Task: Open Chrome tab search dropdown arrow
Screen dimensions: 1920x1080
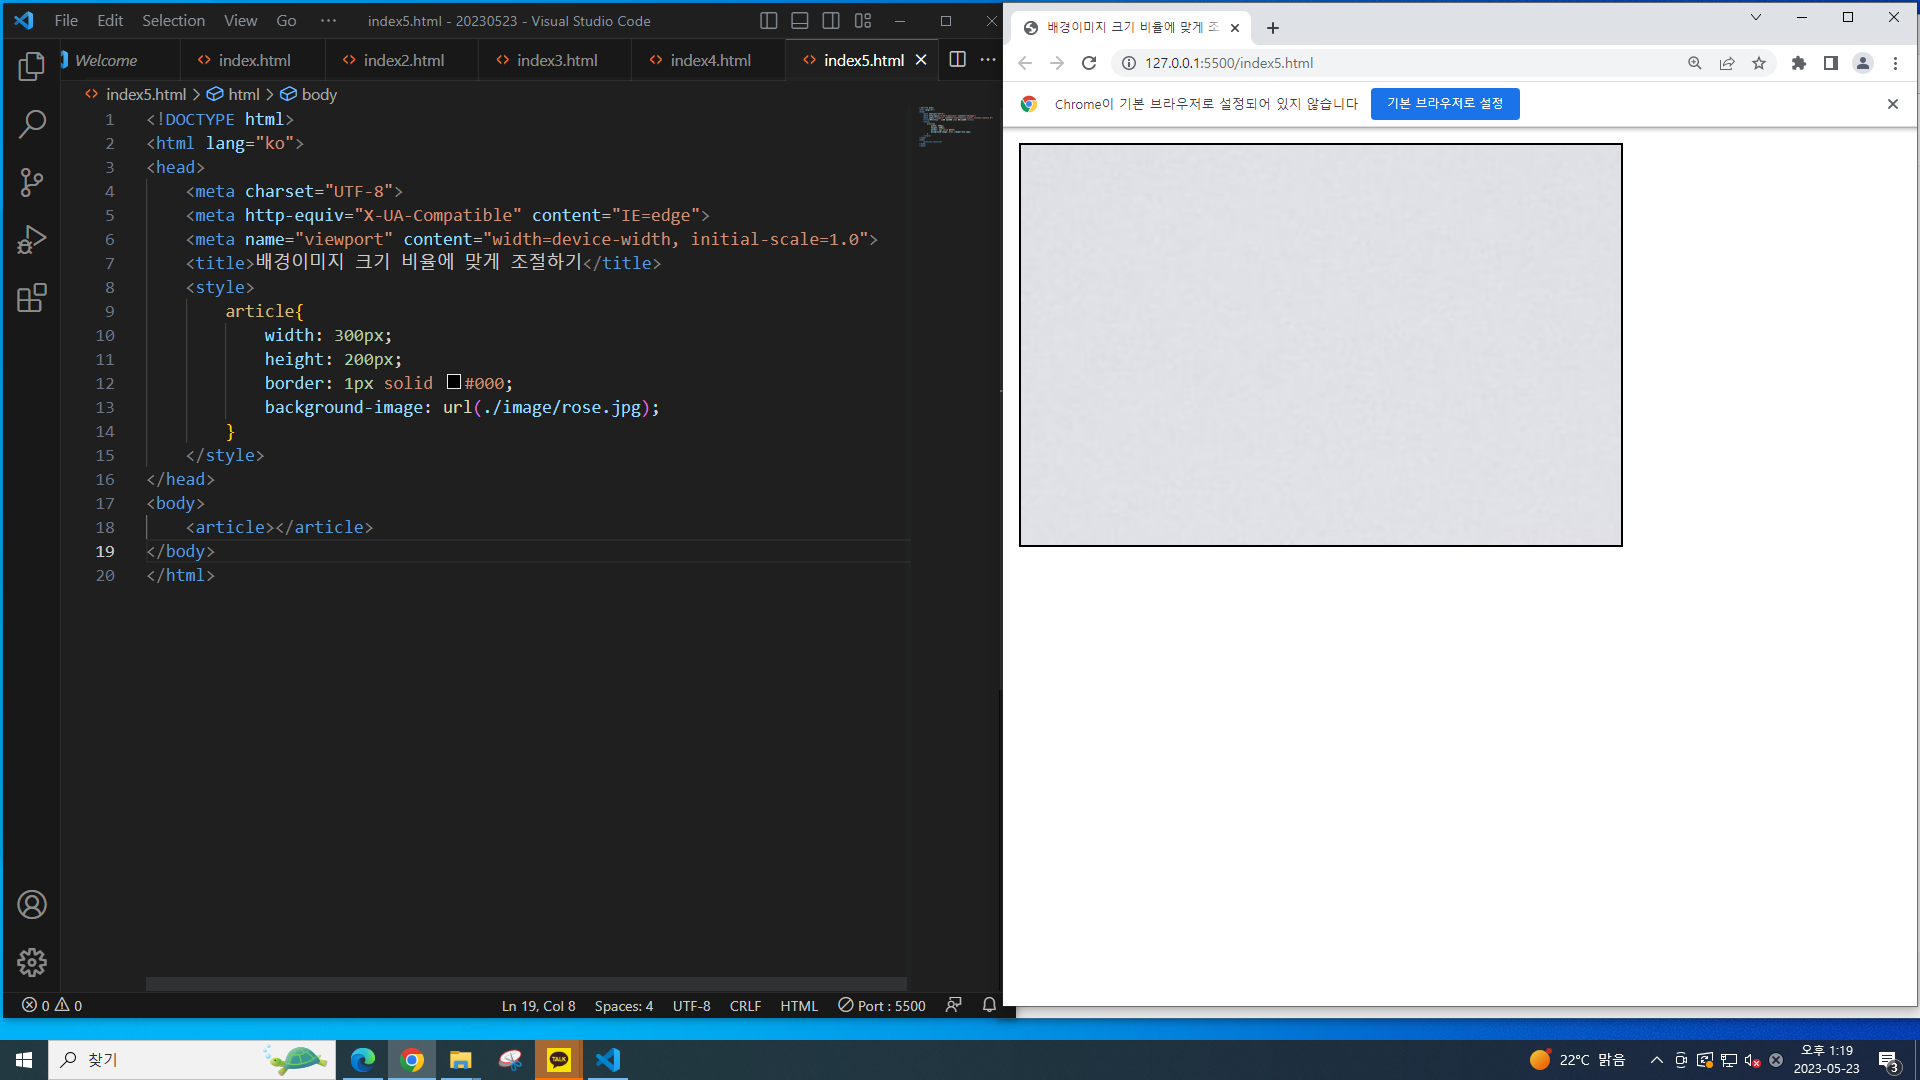Action: pyautogui.click(x=1755, y=18)
